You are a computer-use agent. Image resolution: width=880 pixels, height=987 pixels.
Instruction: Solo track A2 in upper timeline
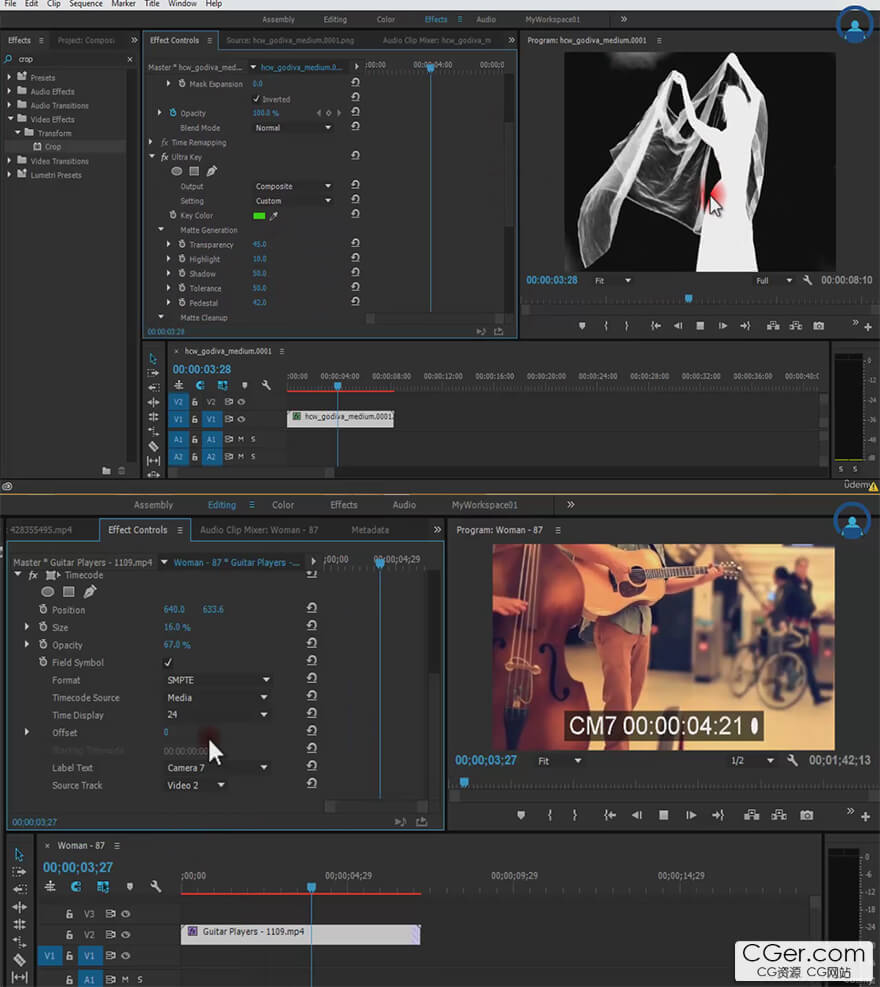[253, 456]
